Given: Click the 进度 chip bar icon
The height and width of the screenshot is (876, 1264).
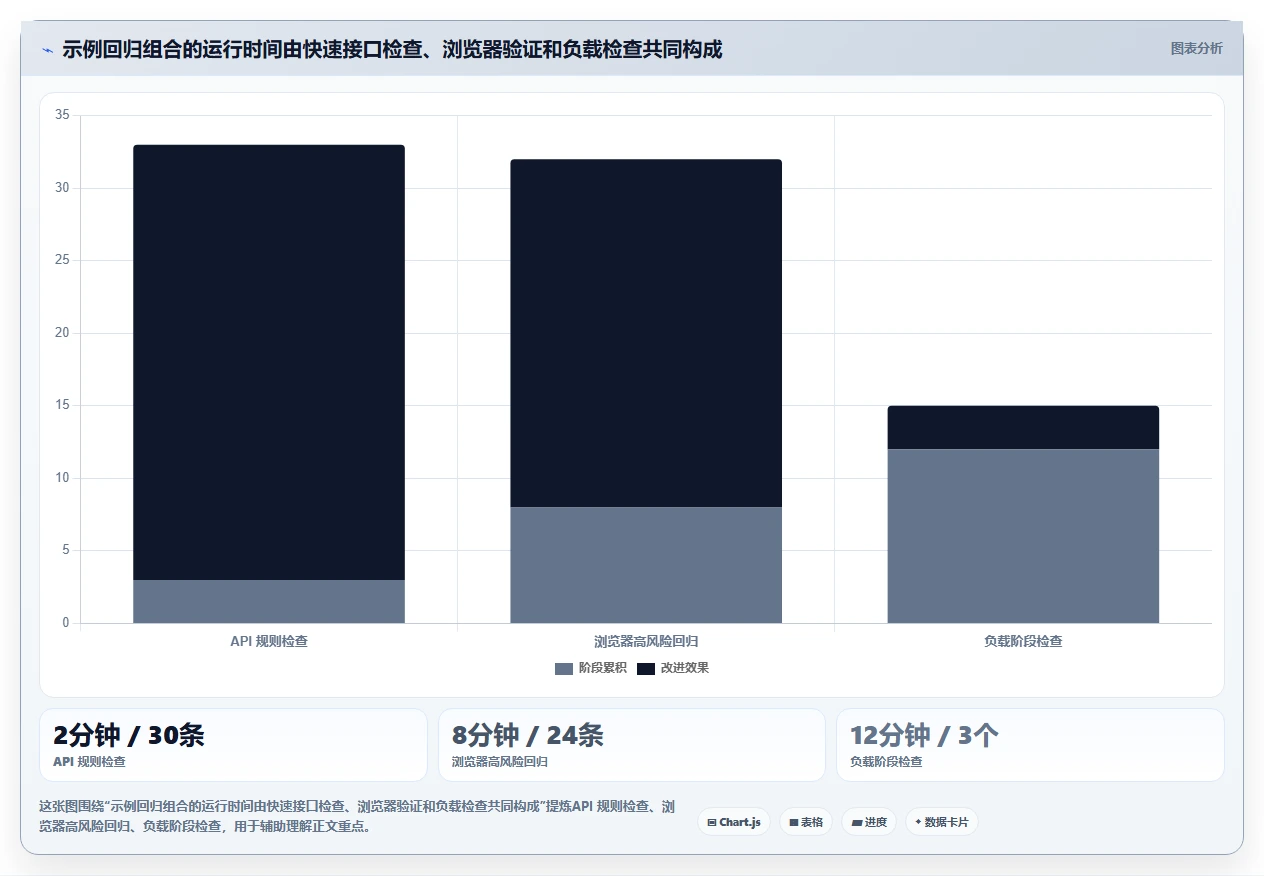Looking at the screenshot, I should pos(856,823).
